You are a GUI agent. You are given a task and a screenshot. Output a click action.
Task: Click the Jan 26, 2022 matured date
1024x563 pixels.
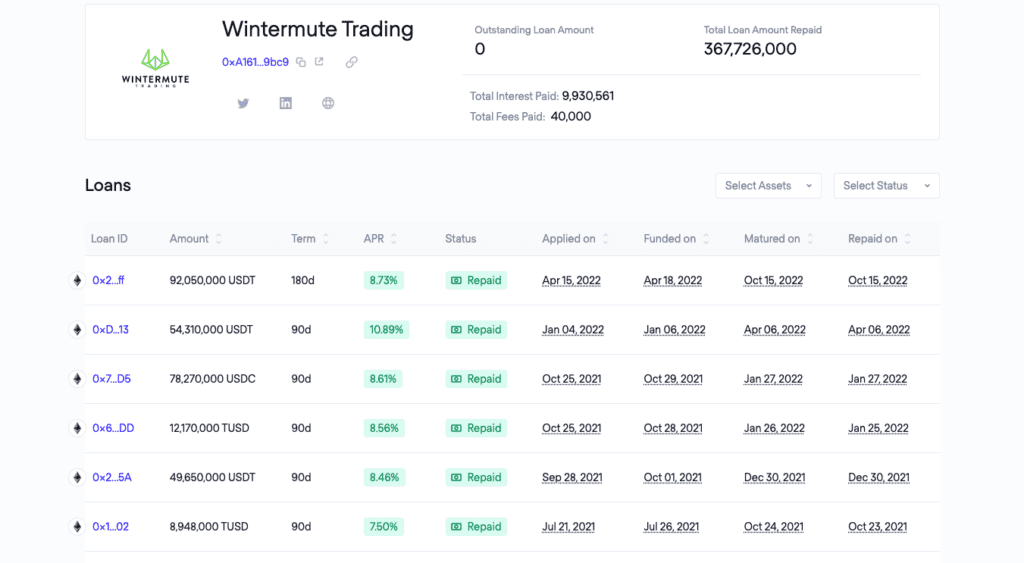click(775, 428)
